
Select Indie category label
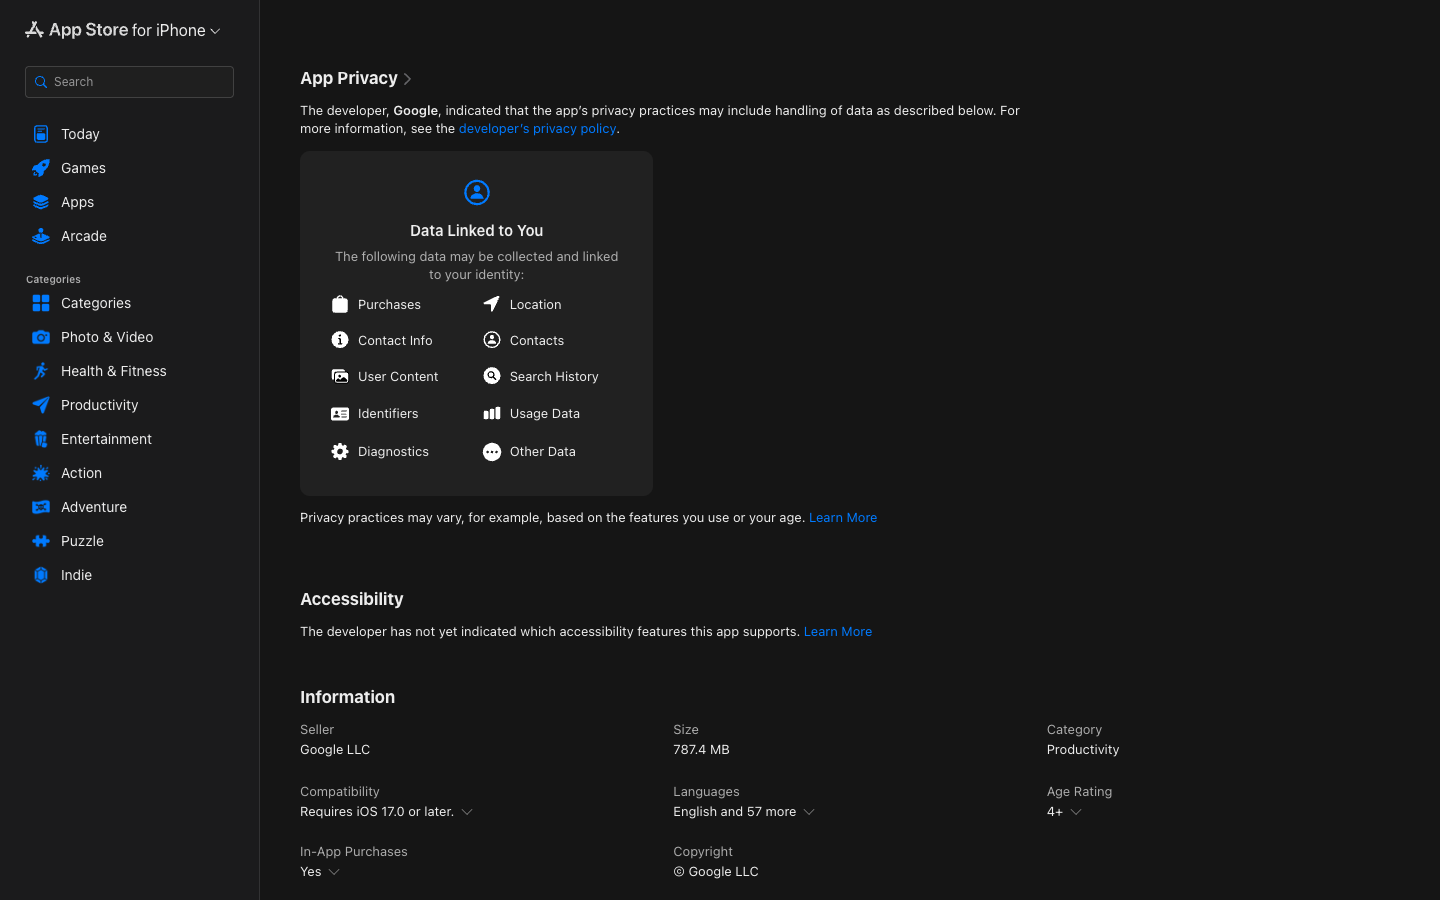pyautogui.click(x=76, y=575)
